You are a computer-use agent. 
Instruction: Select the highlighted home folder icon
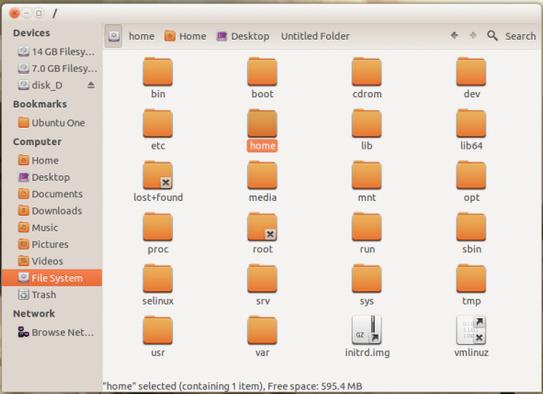[x=262, y=123]
